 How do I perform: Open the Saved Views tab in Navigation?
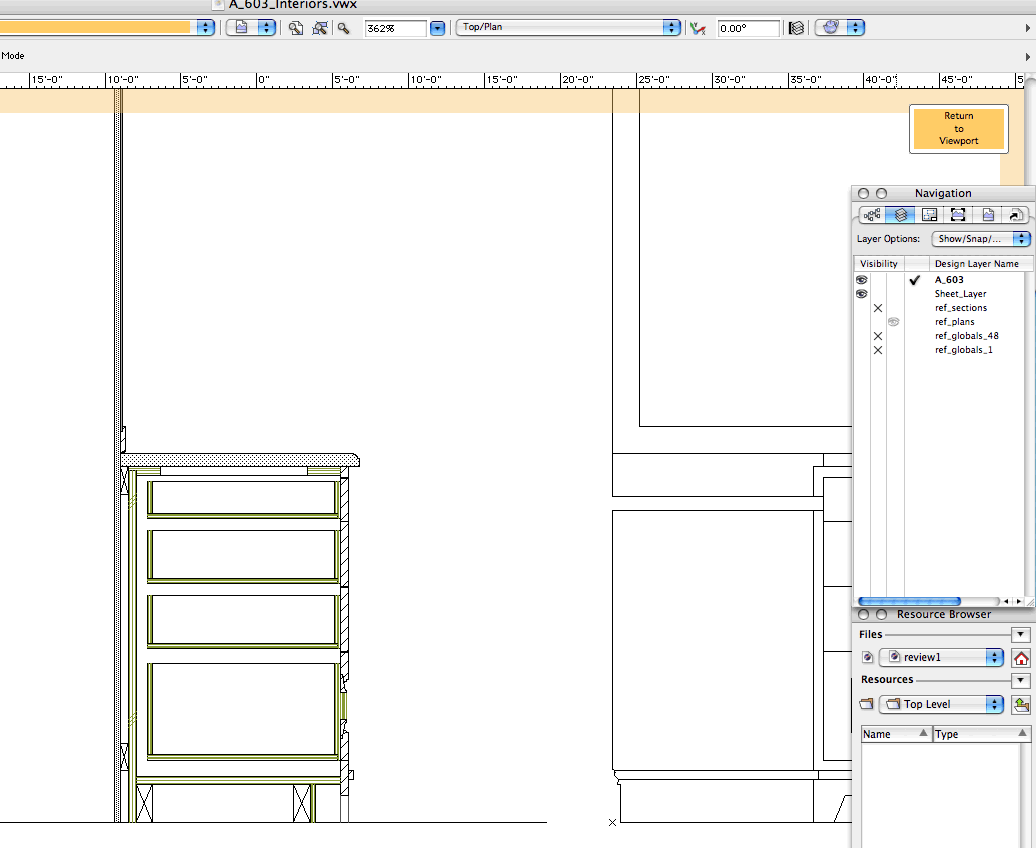coord(988,215)
